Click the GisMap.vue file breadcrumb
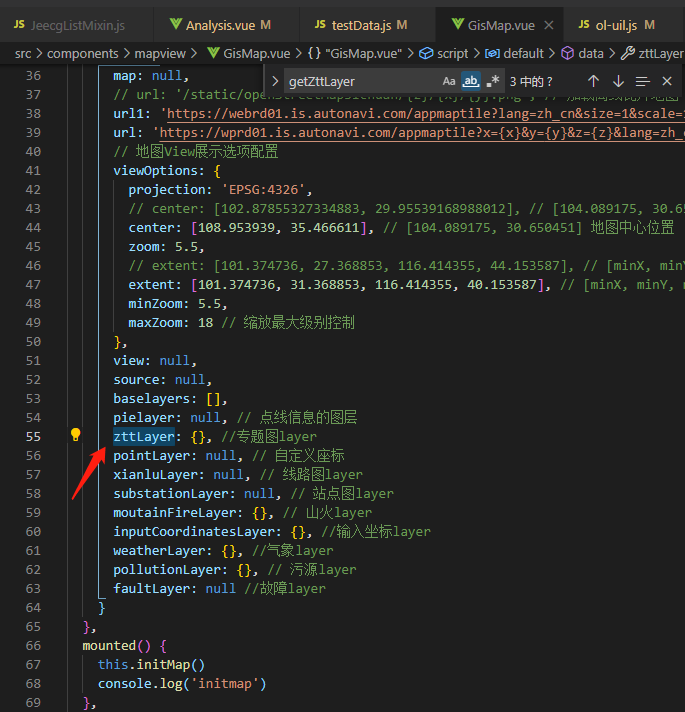Image resolution: width=685 pixels, height=712 pixels. pos(256,54)
